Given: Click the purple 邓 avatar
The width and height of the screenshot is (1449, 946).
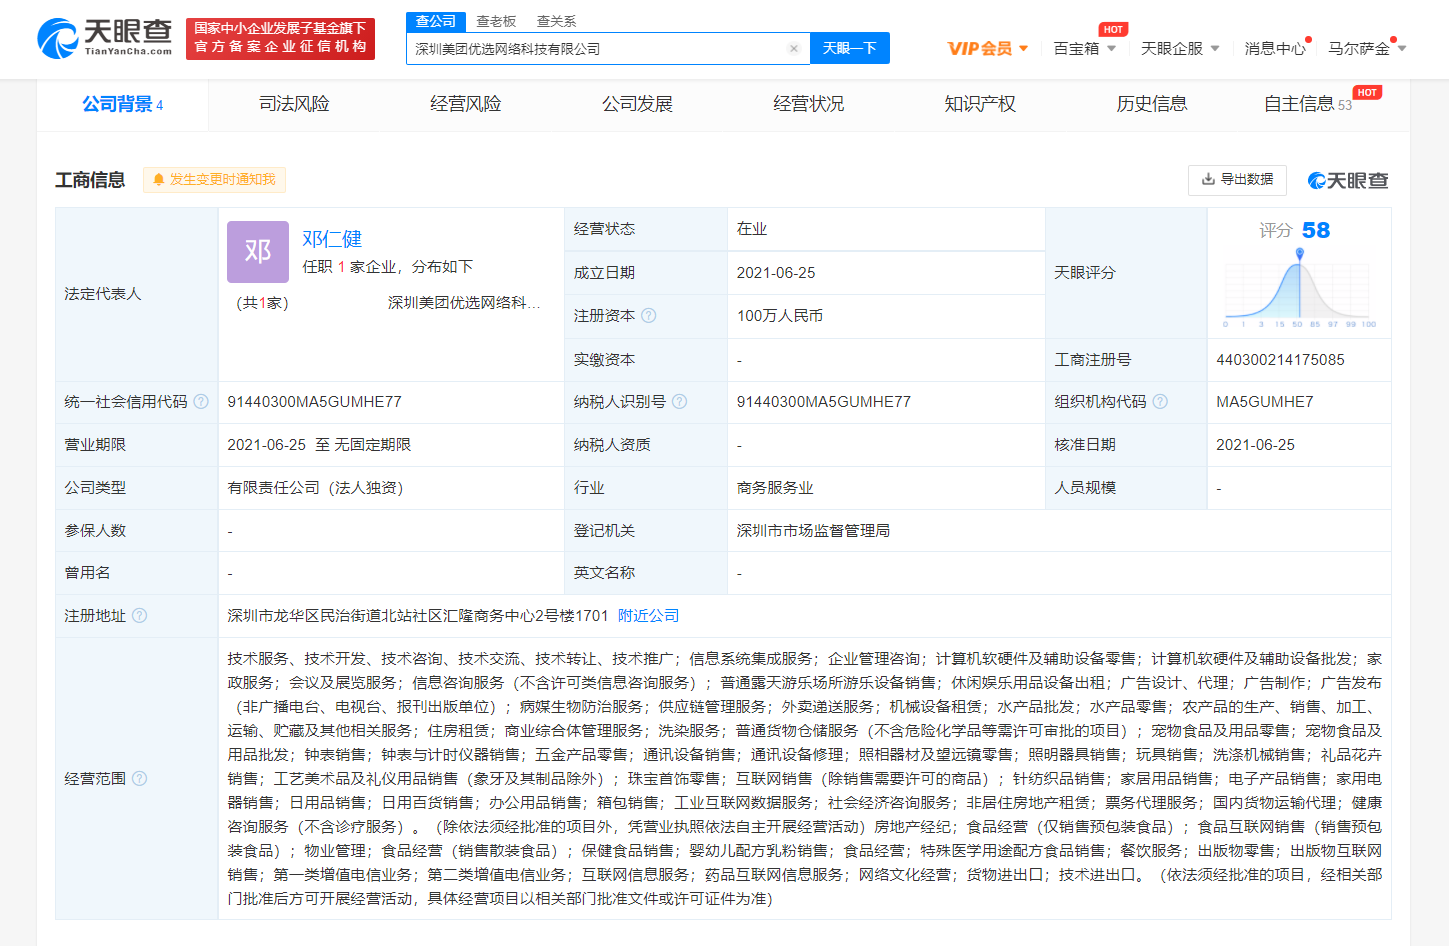Looking at the screenshot, I should (x=258, y=252).
